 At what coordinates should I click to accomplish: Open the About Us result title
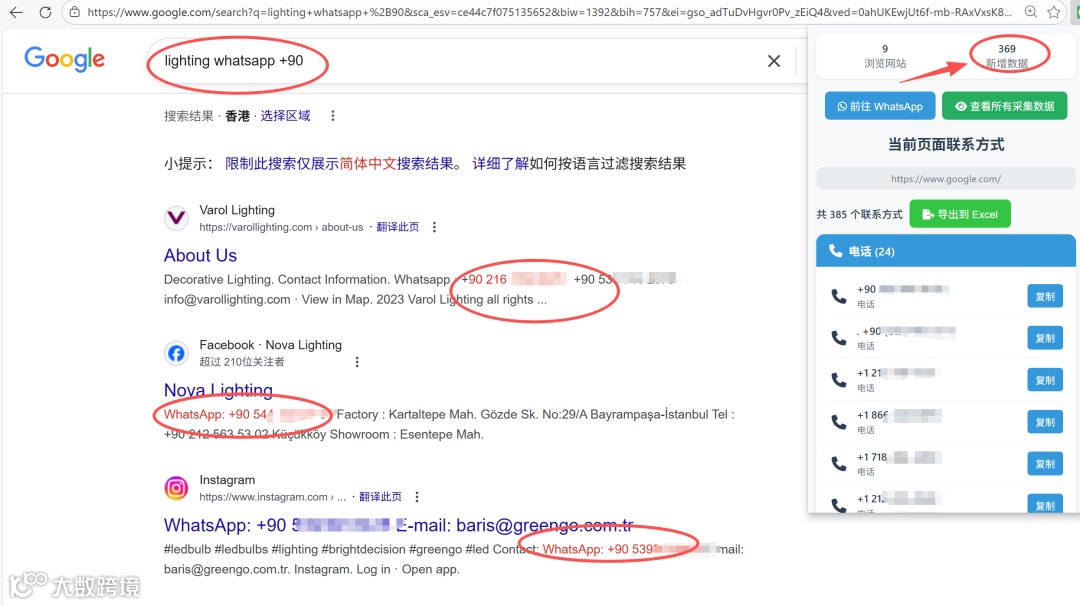point(200,255)
